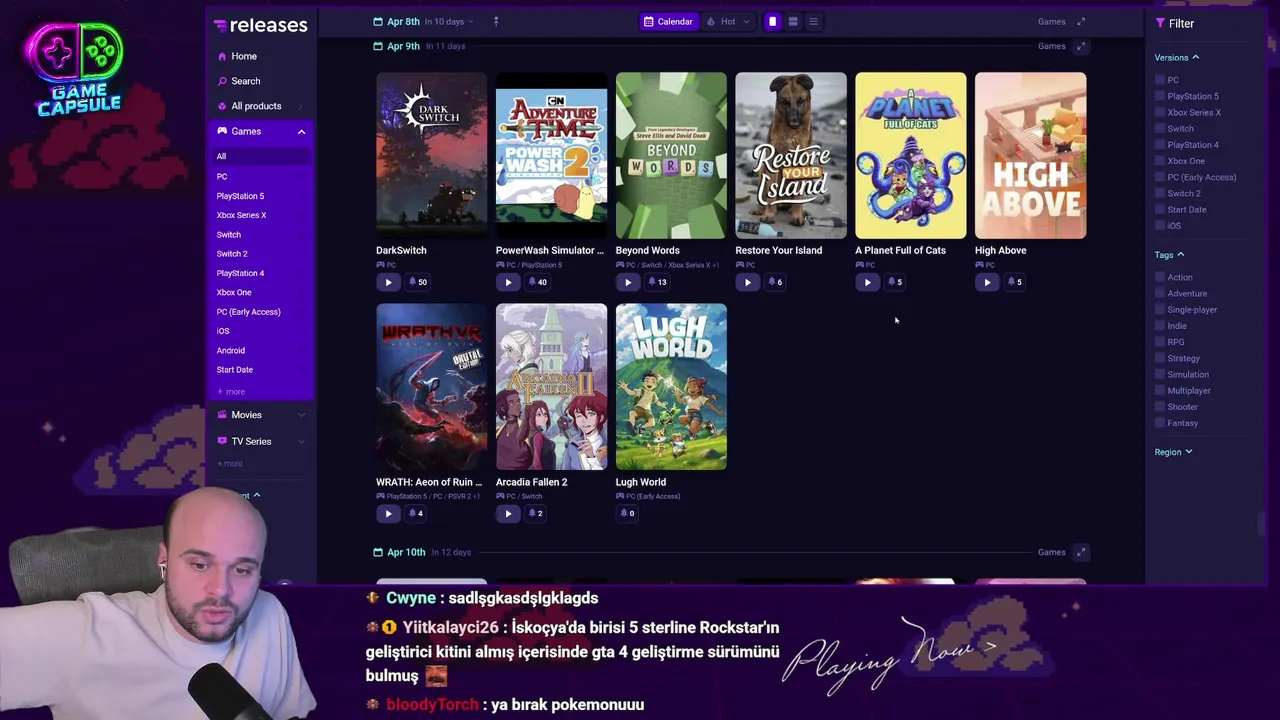Open the DarkSwitch title link
Viewport: 1280px width, 720px height.
tap(401, 250)
